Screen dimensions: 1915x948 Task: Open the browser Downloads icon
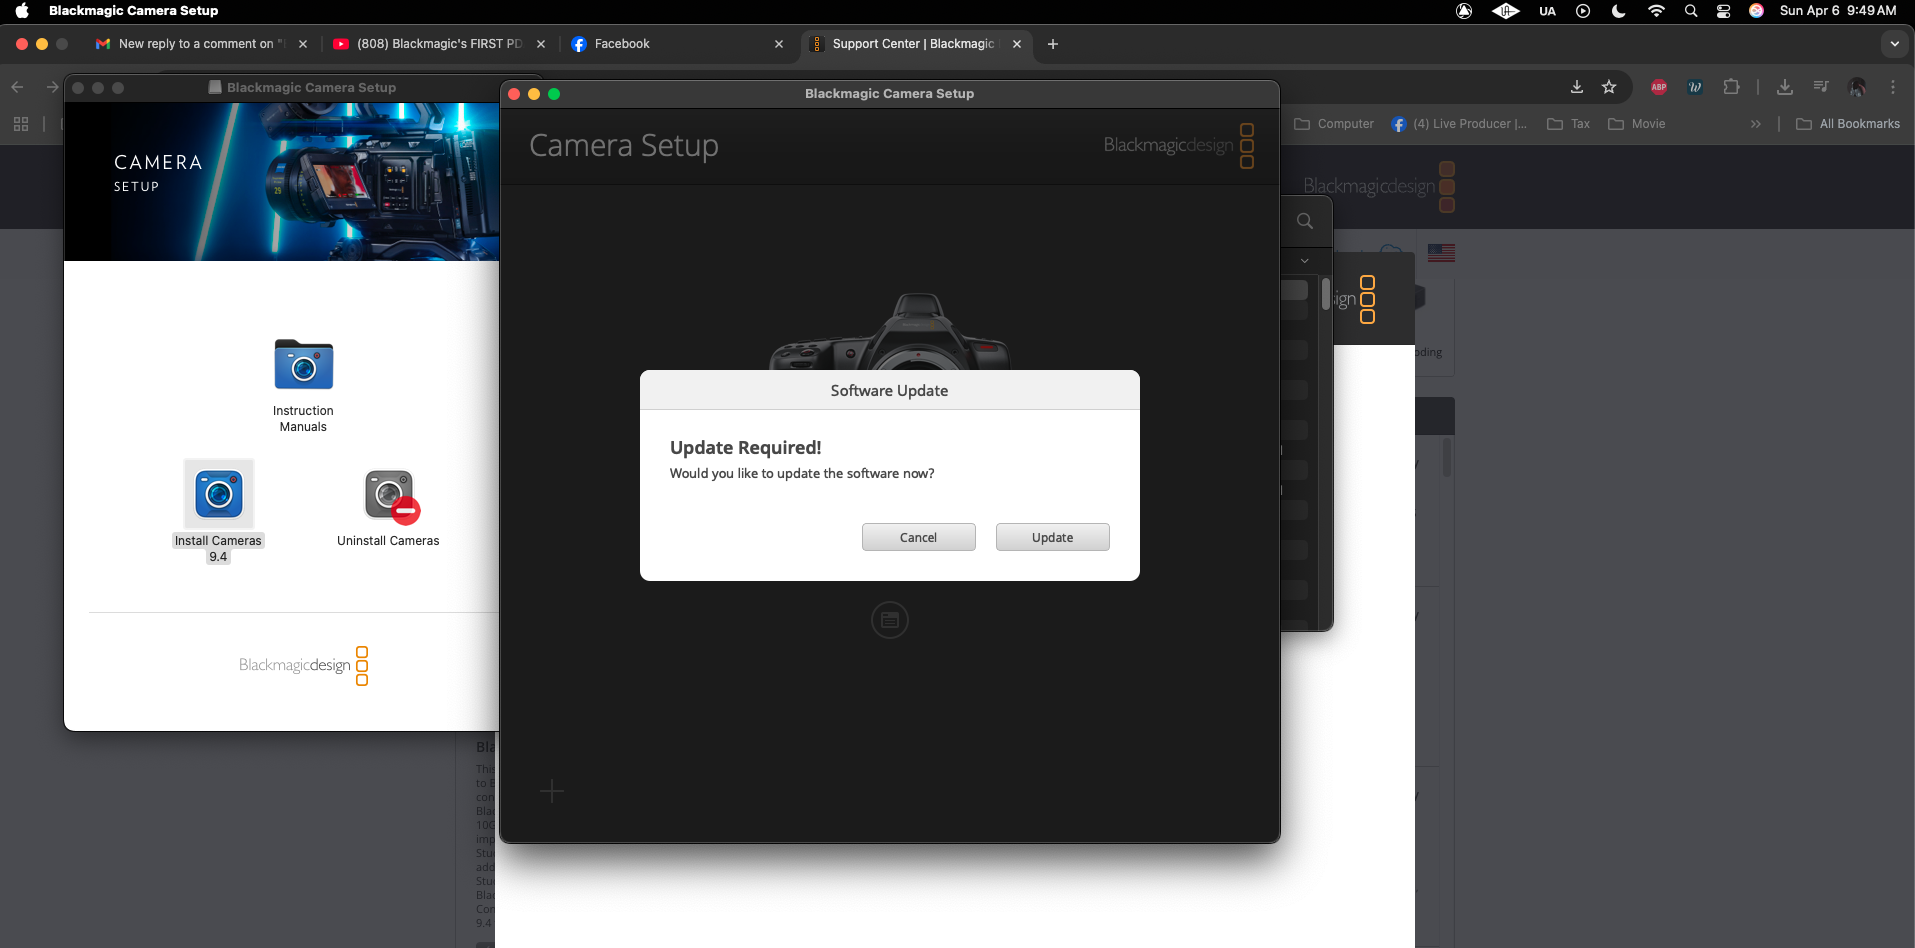click(x=1784, y=87)
